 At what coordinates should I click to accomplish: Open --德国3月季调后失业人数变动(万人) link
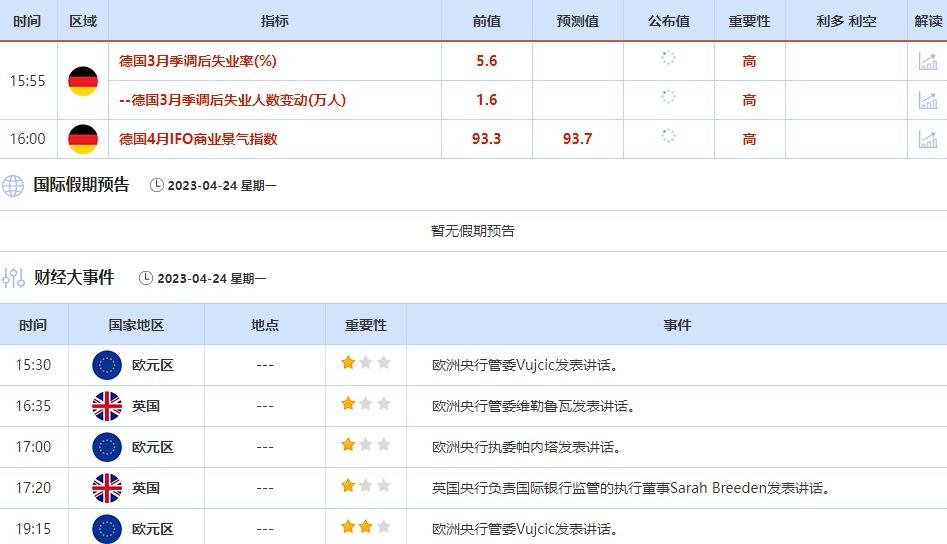point(232,100)
